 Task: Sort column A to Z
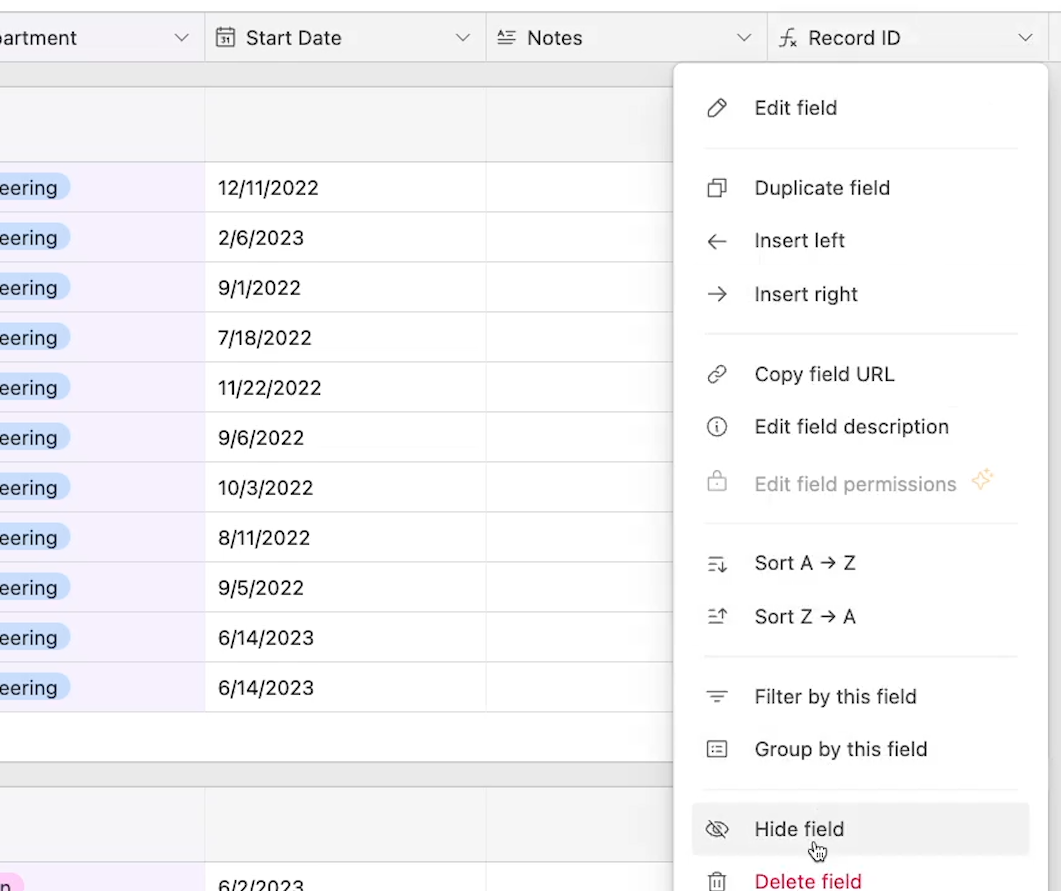[x=860, y=563]
